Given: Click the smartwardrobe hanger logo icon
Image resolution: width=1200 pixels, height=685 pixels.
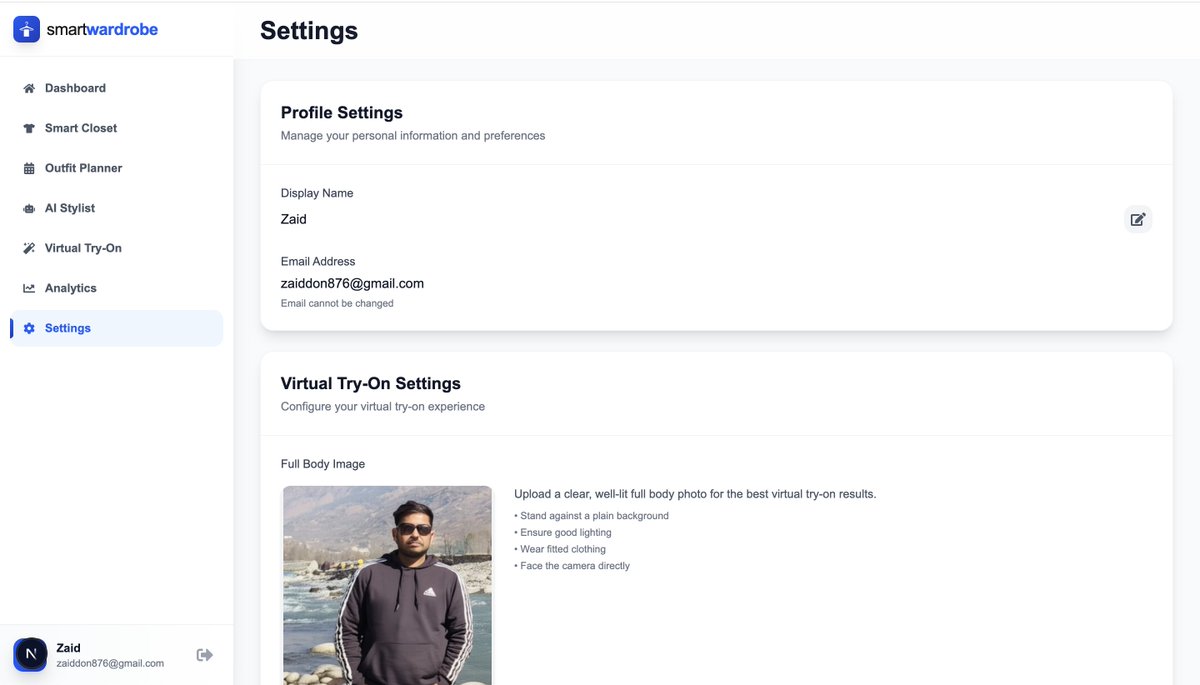Looking at the screenshot, I should pyautogui.click(x=26, y=30).
